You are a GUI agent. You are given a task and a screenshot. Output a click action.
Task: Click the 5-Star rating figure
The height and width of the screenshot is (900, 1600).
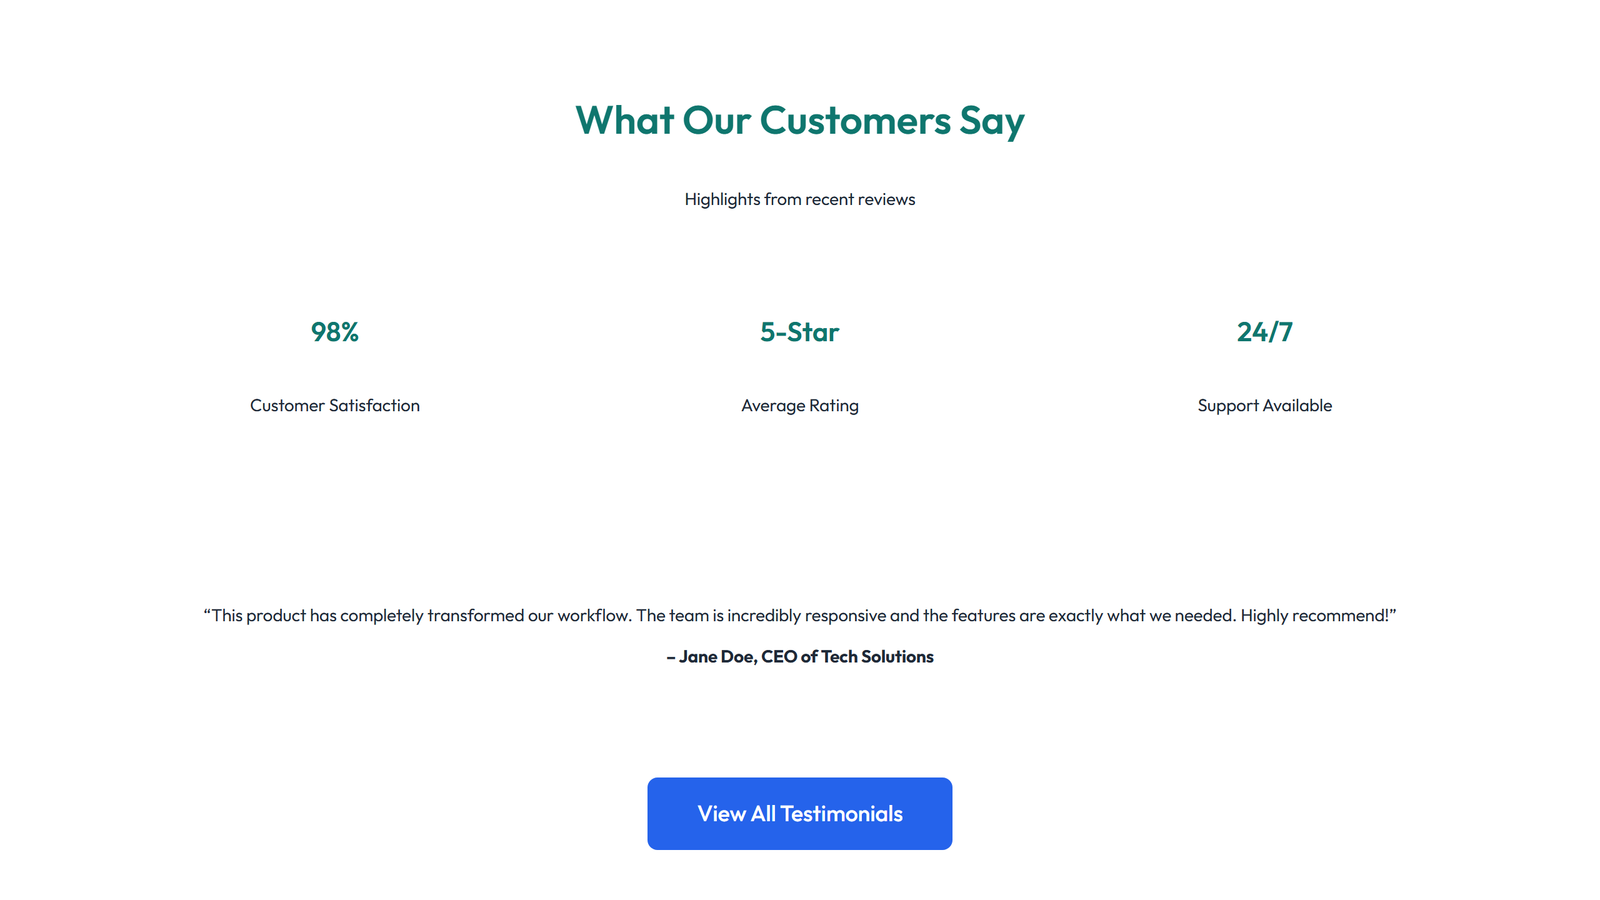(x=799, y=332)
